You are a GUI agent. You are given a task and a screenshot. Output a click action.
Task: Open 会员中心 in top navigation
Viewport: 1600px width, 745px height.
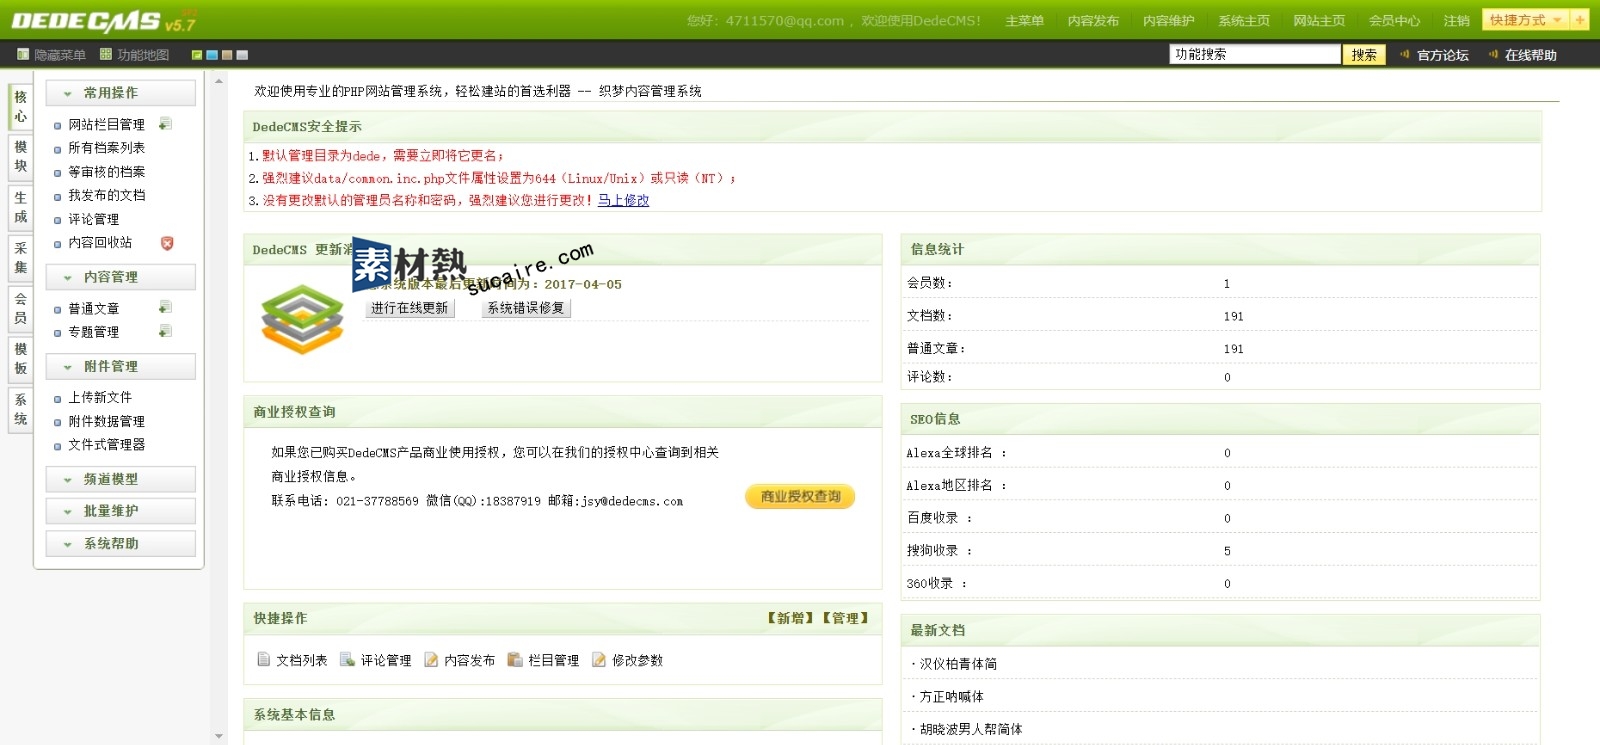[x=1394, y=21]
